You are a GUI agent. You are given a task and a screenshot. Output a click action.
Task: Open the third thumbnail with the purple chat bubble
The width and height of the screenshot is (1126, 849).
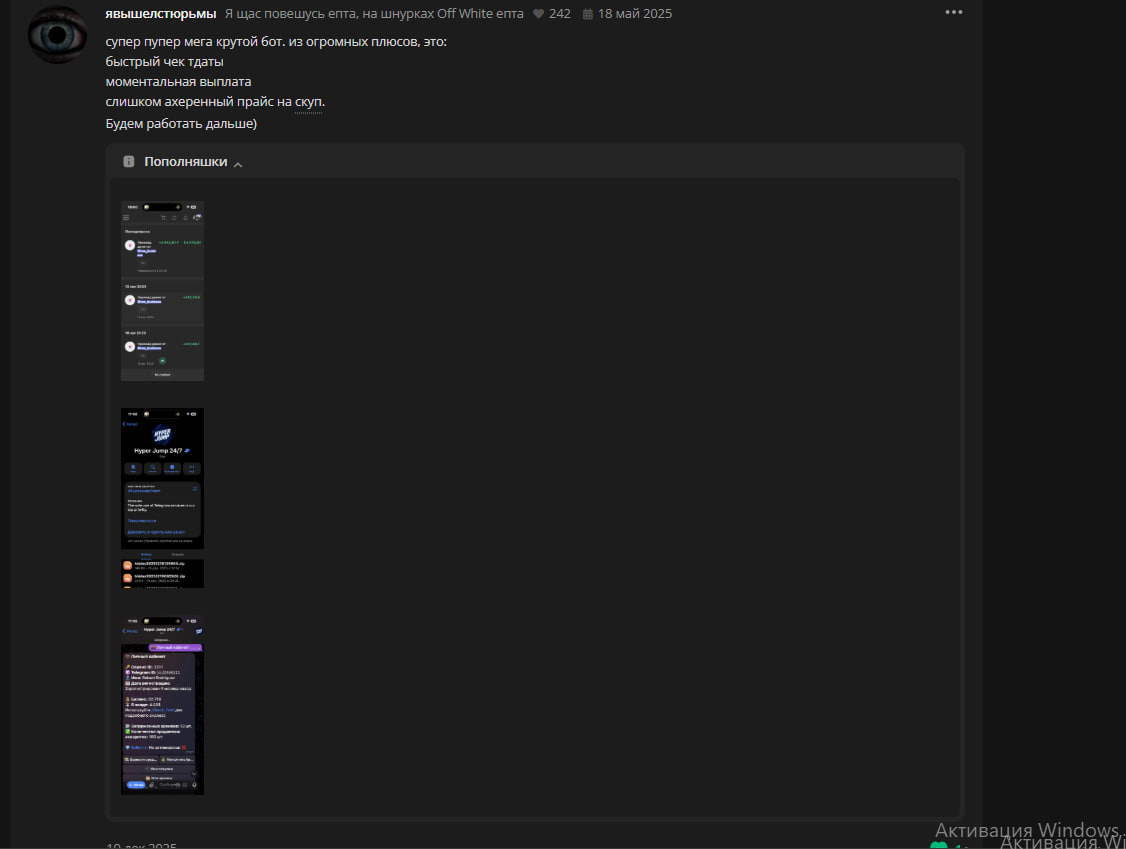[x=162, y=705]
